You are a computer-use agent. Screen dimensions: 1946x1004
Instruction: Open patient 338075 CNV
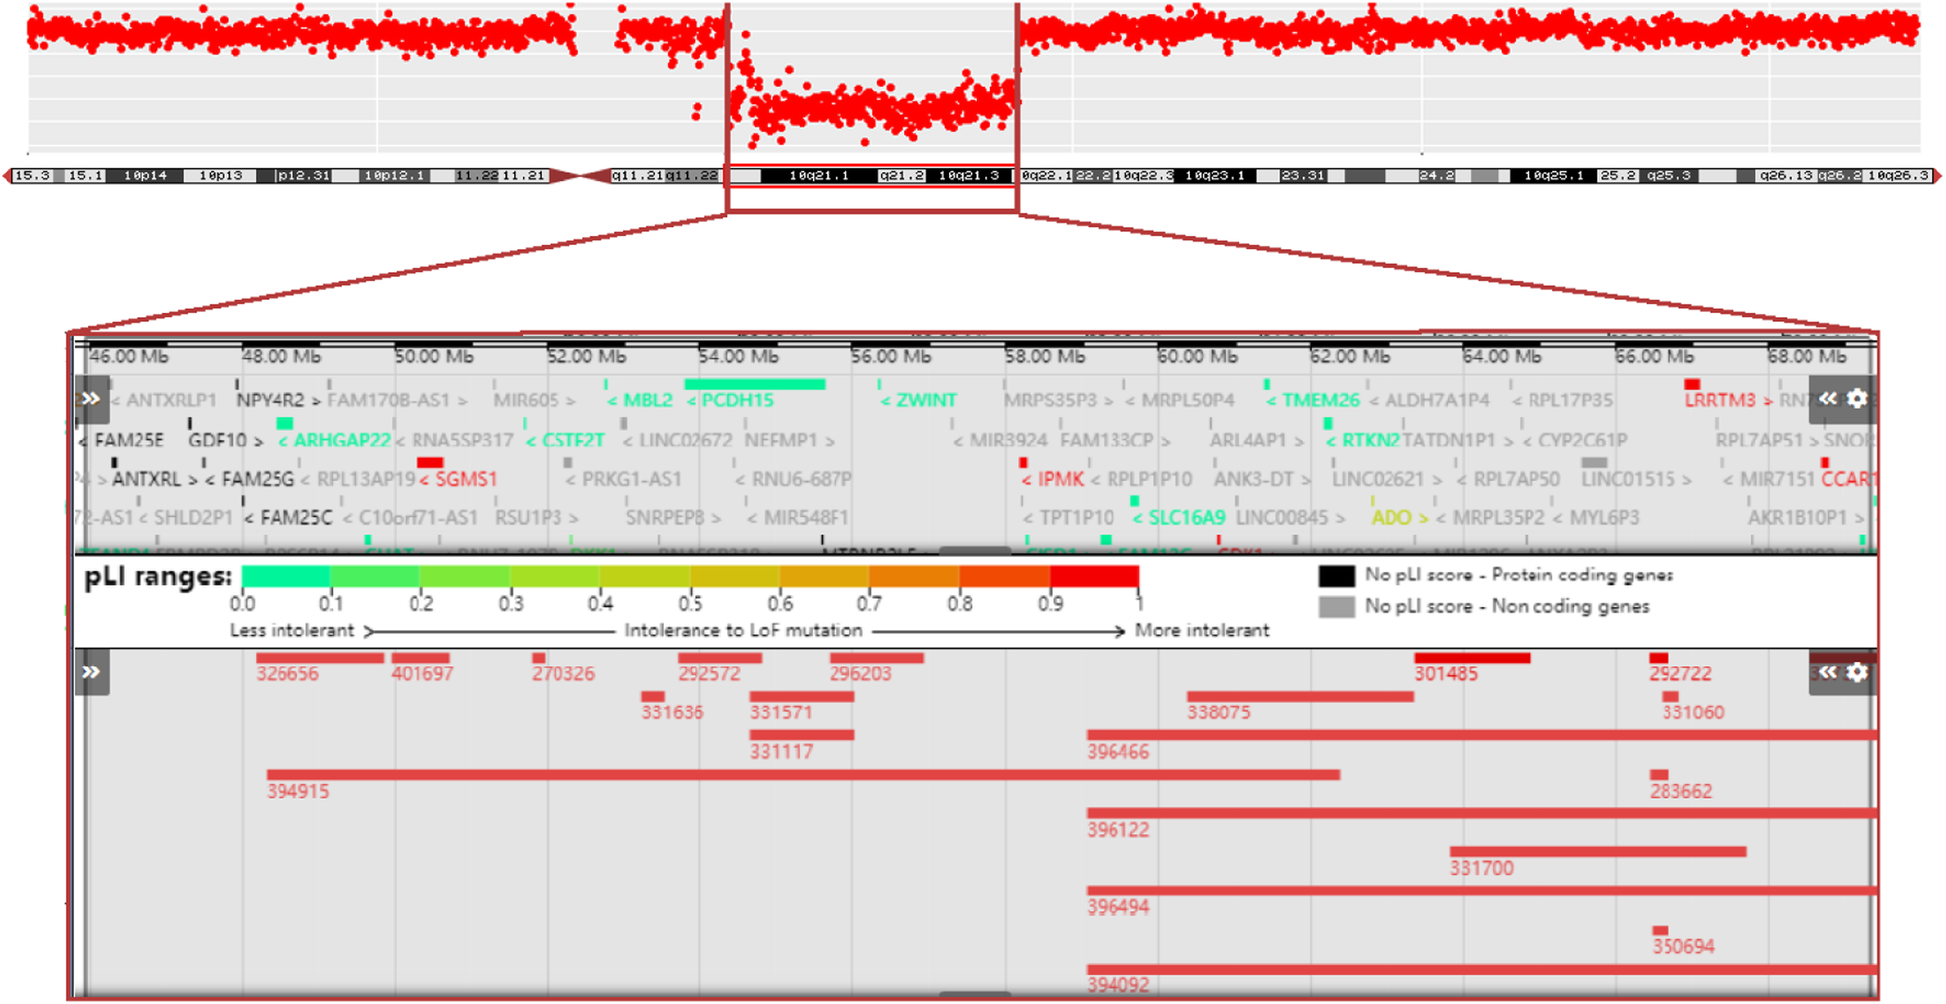(1300, 696)
